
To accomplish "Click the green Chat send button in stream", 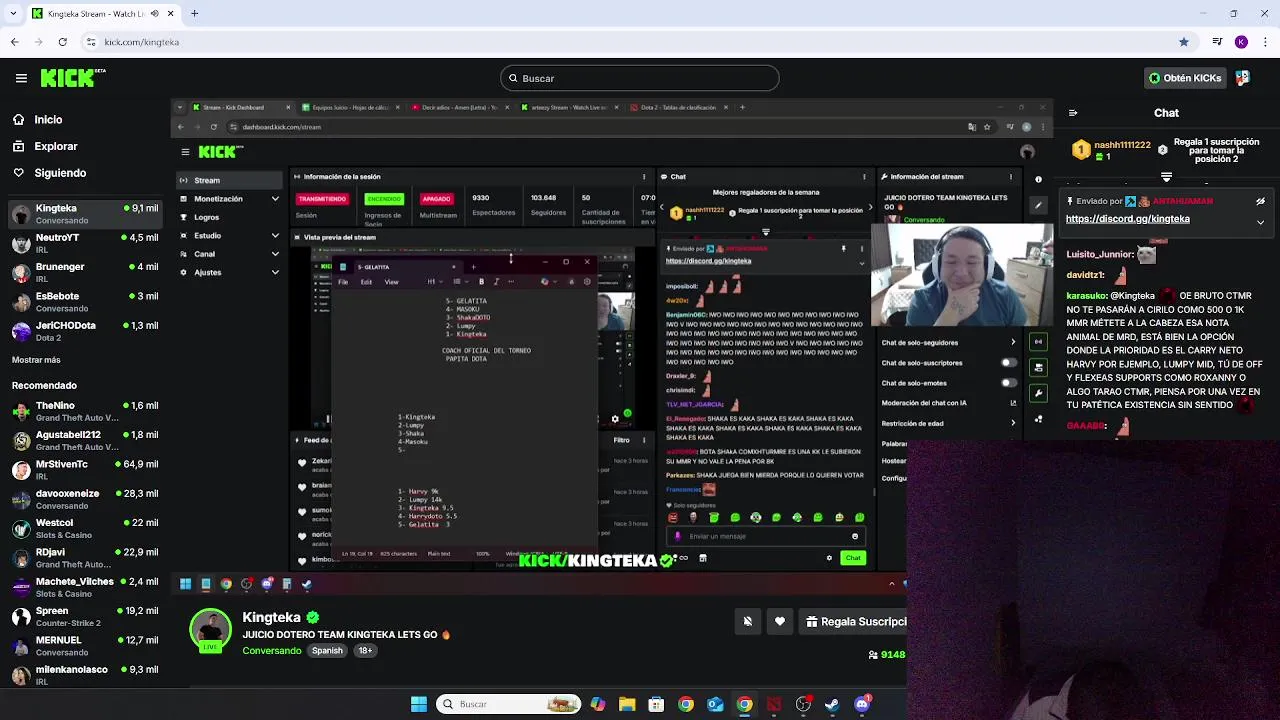I will coord(852,557).
